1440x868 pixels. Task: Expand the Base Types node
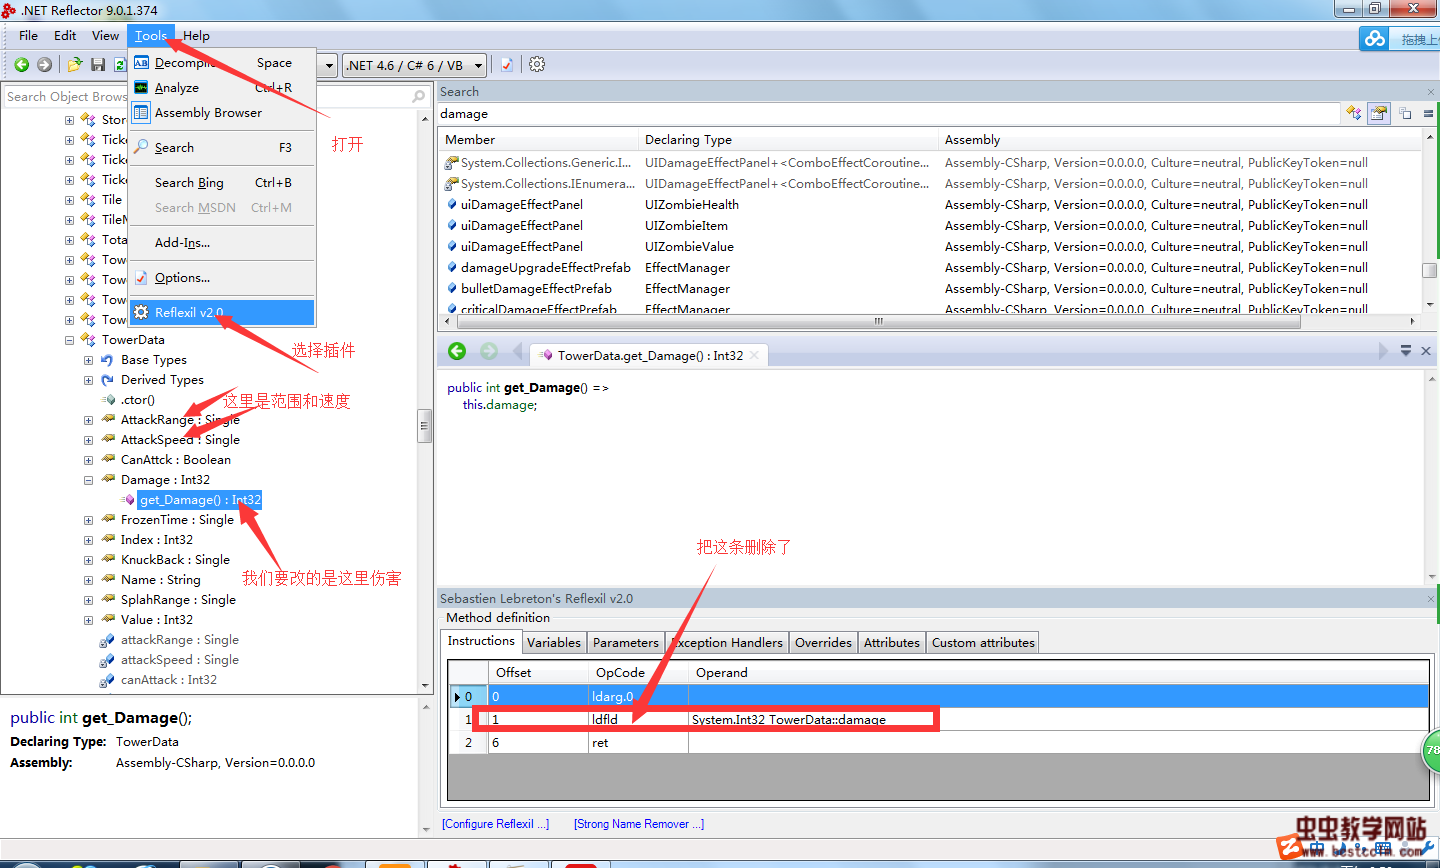click(88, 360)
